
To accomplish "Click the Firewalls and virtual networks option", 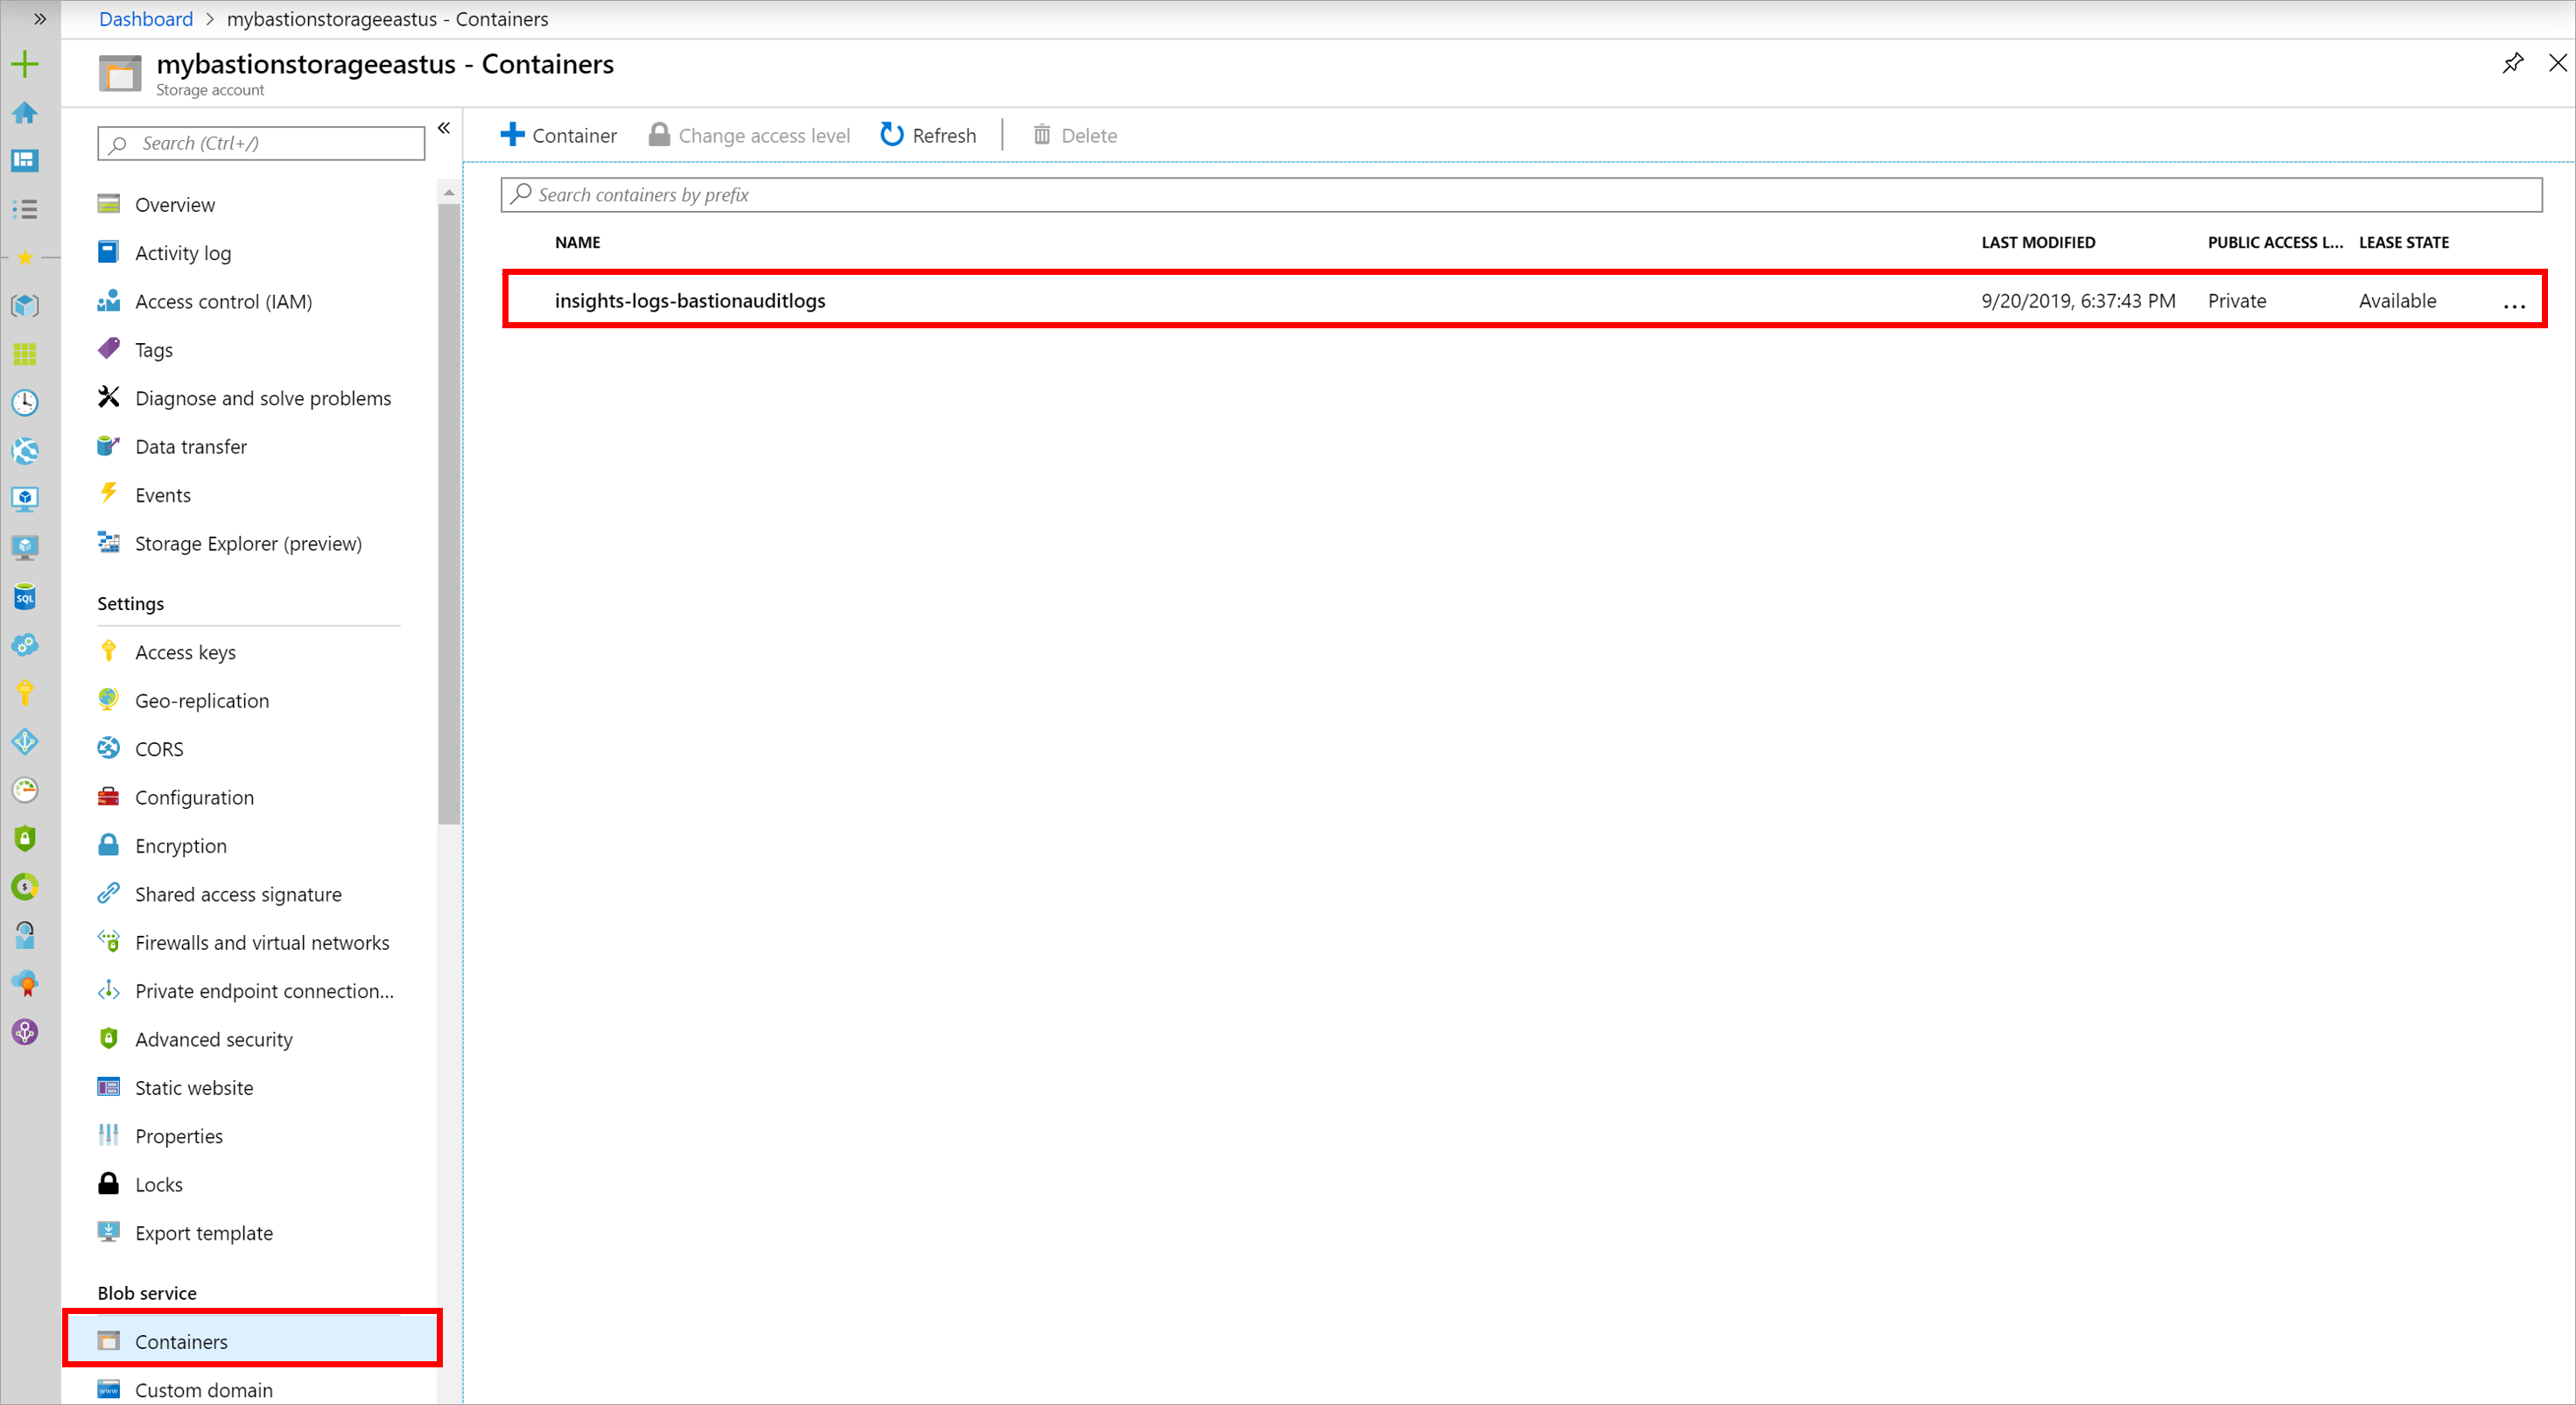I will tap(261, 941).
